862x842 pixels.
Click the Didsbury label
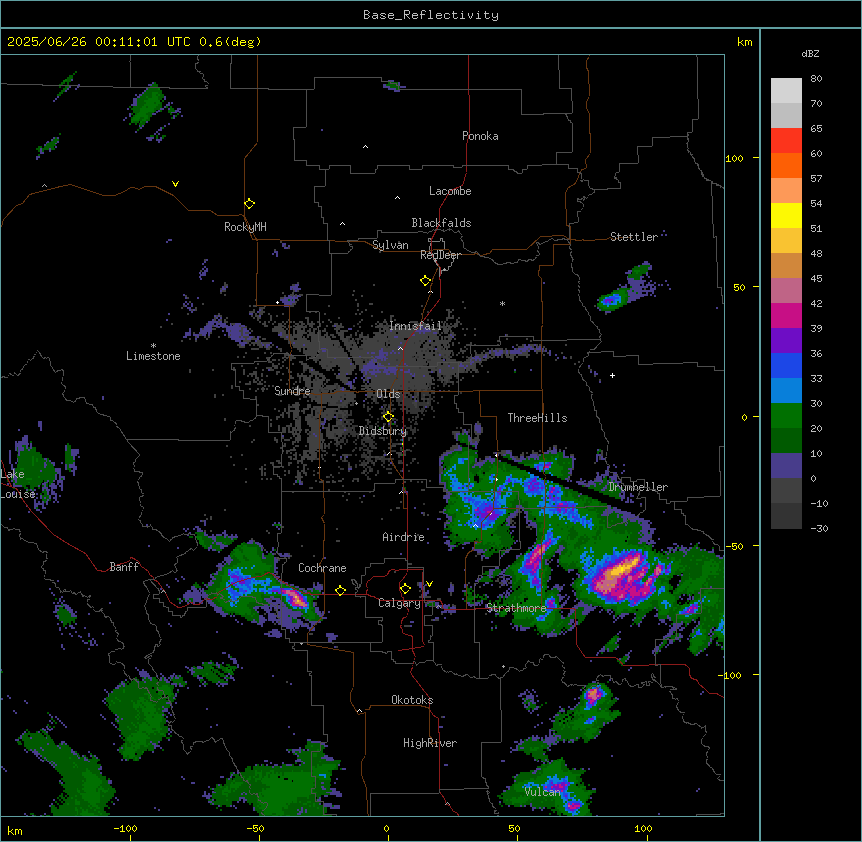(383, 431)
